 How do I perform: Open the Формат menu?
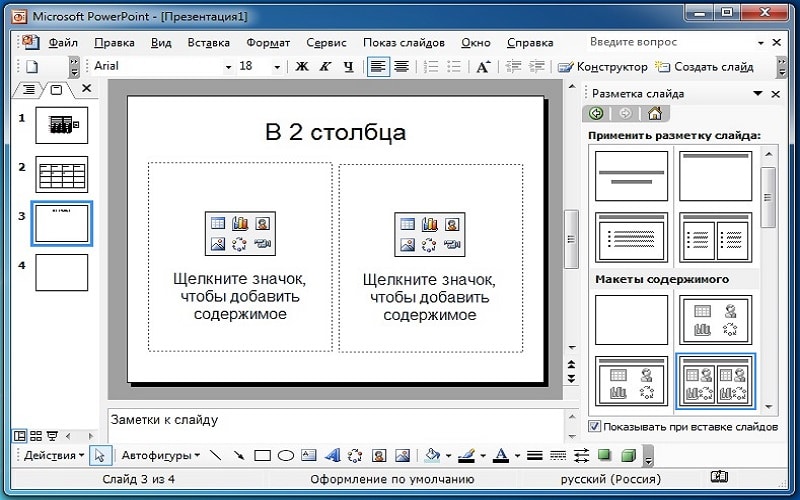[x=268, y=43]
